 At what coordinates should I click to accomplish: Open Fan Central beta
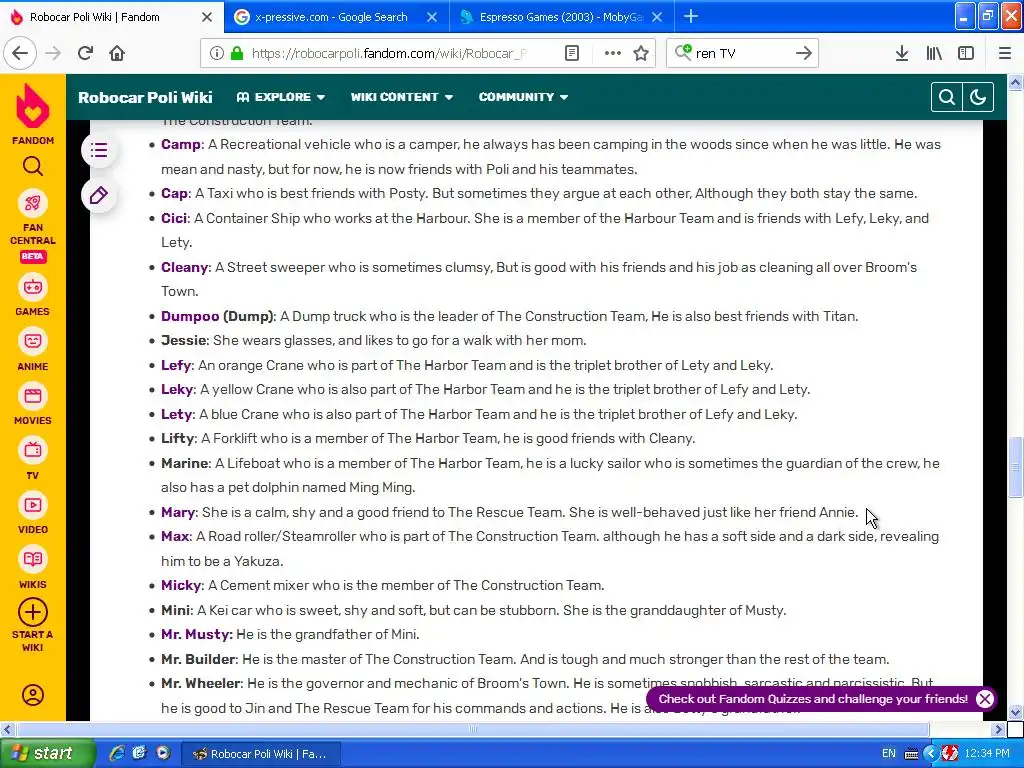[33, 227]
